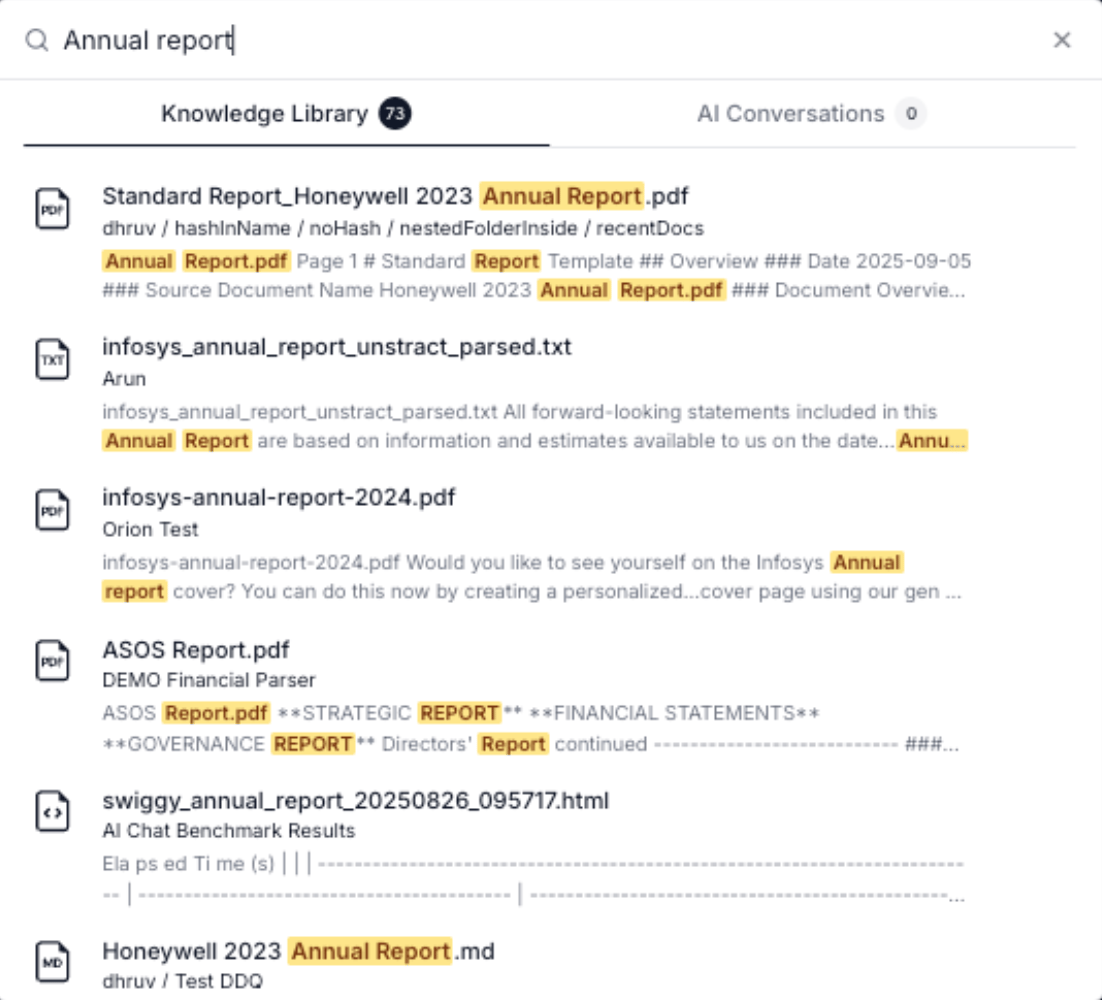
Task: Click snippet 'All forward-looking statements included in this'
Action: point(720,412)
